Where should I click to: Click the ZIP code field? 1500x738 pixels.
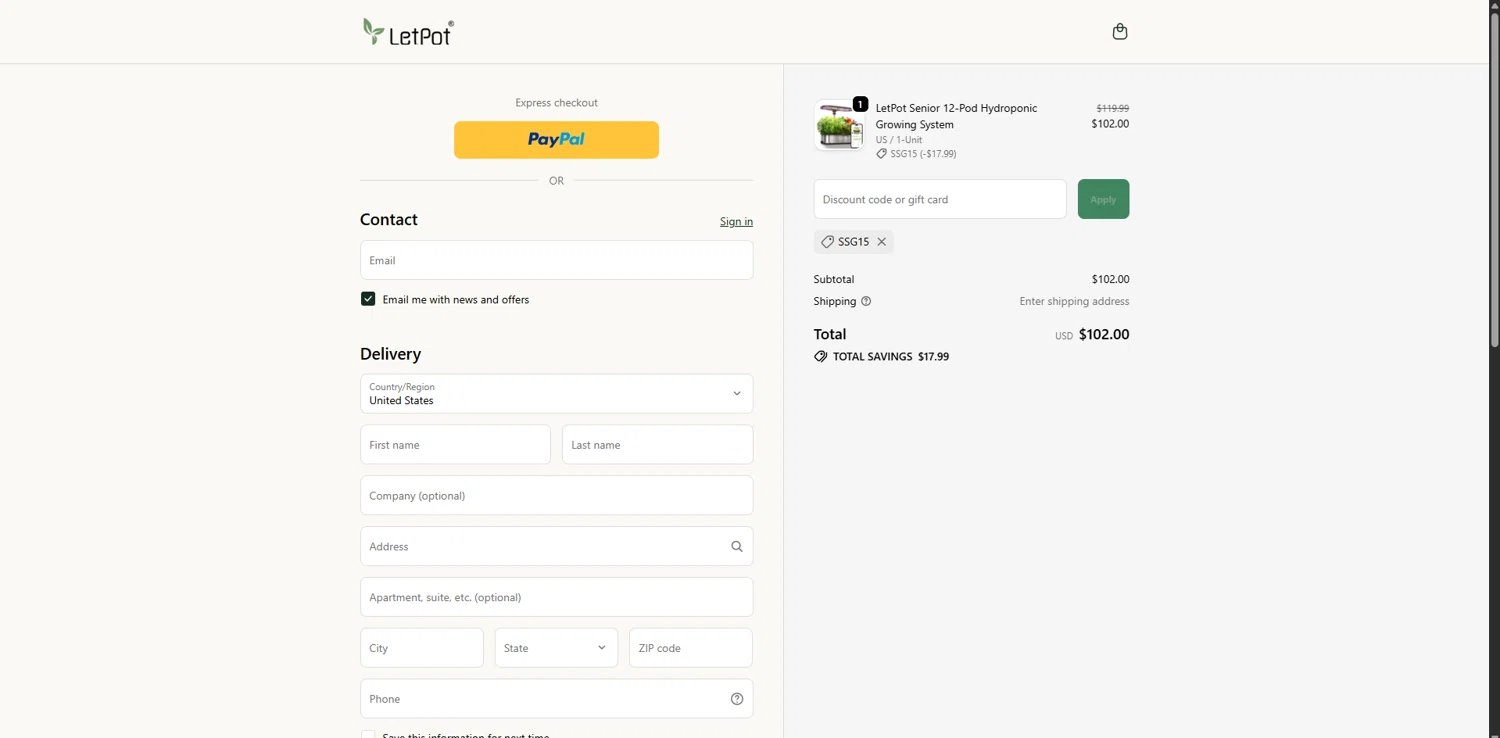[691, 648]
